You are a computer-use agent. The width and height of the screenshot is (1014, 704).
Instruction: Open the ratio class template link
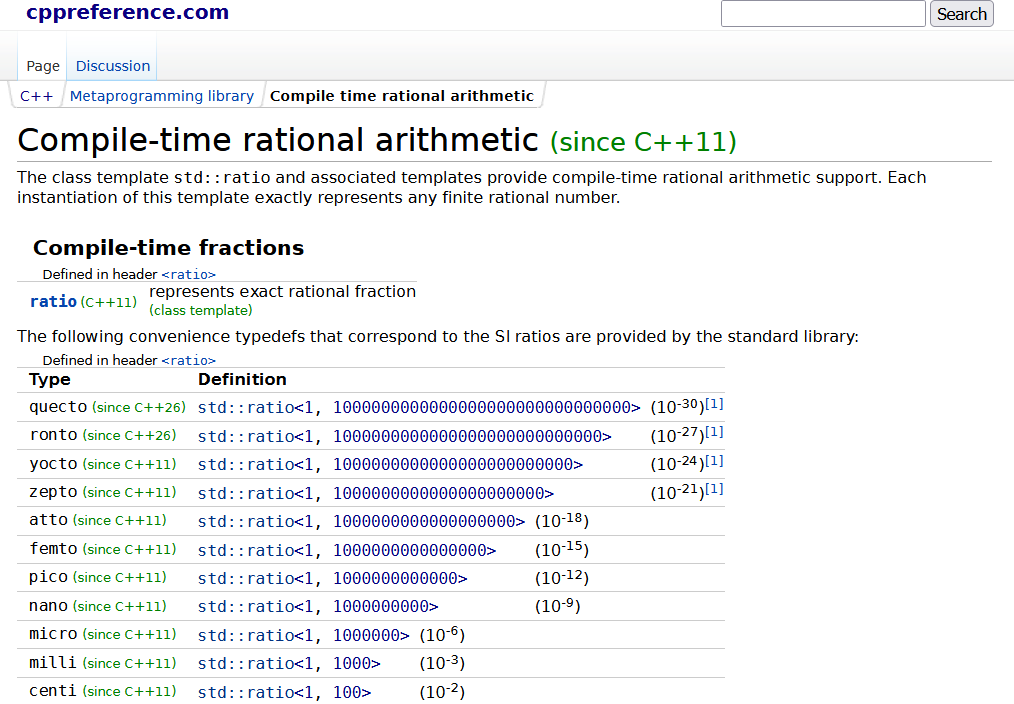coord(53,301)
